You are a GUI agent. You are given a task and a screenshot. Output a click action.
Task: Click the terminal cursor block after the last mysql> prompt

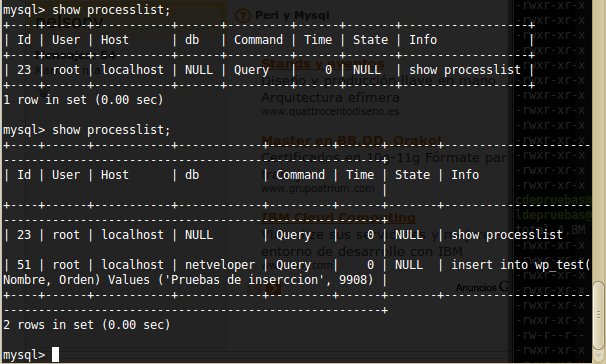click(x=56, y=354)
